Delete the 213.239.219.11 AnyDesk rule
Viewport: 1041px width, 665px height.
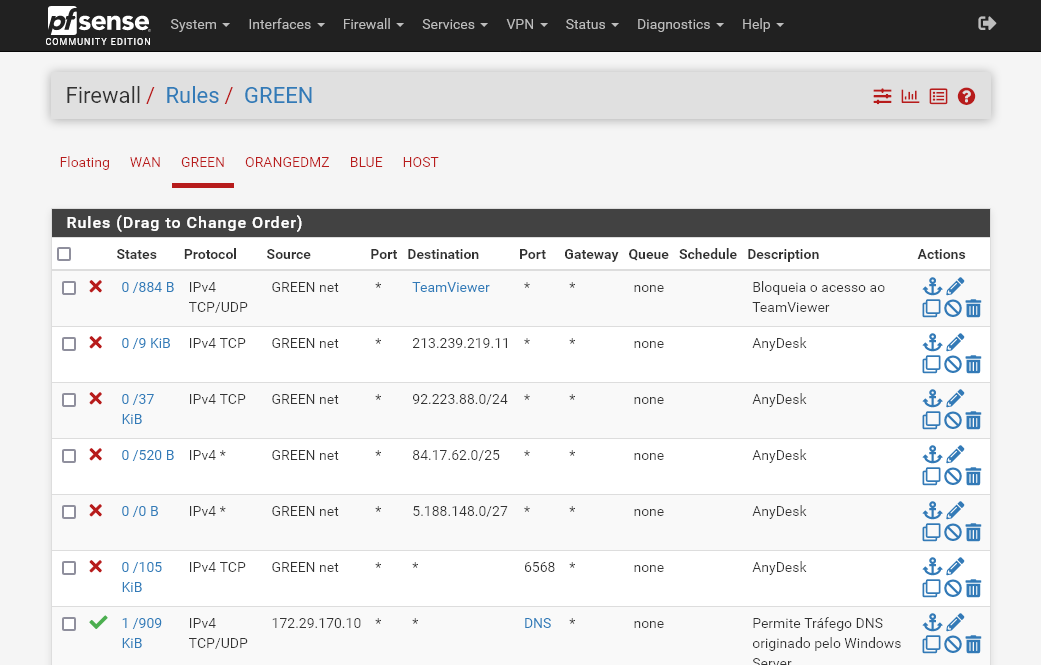point(973,365)
